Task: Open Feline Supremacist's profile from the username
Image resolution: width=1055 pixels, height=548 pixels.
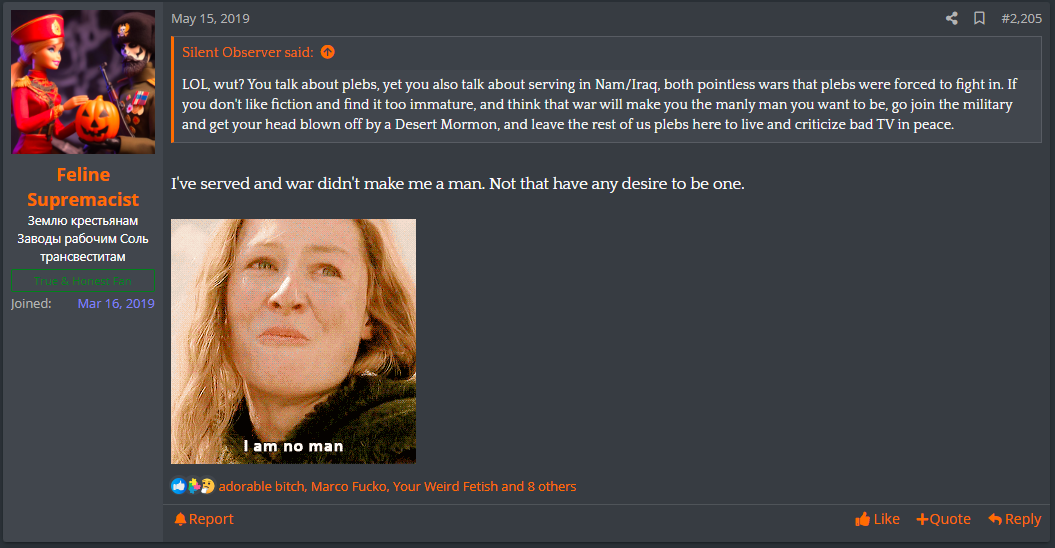Action: coord(83,187)
